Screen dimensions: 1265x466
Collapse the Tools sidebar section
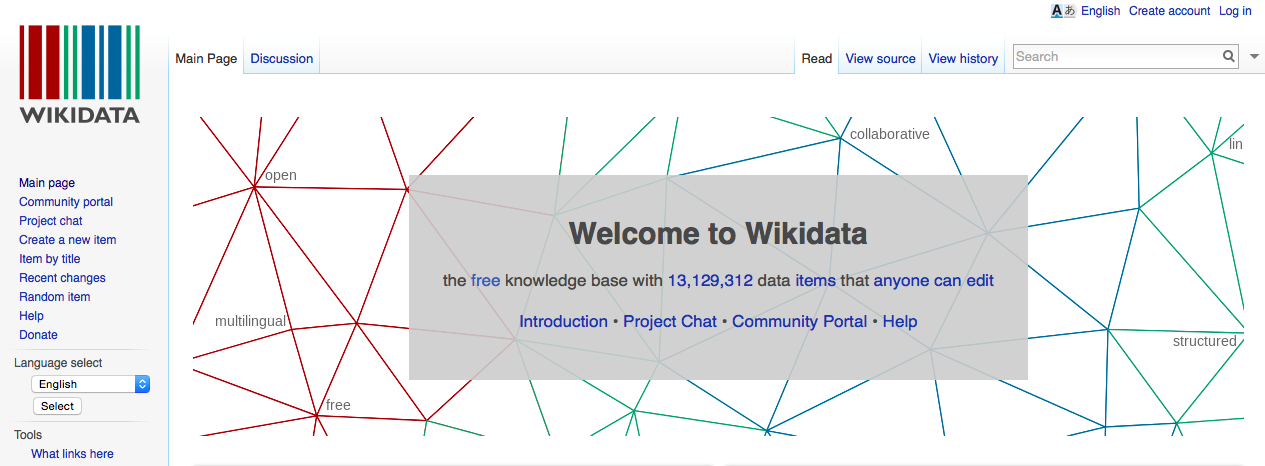[28, 435]
